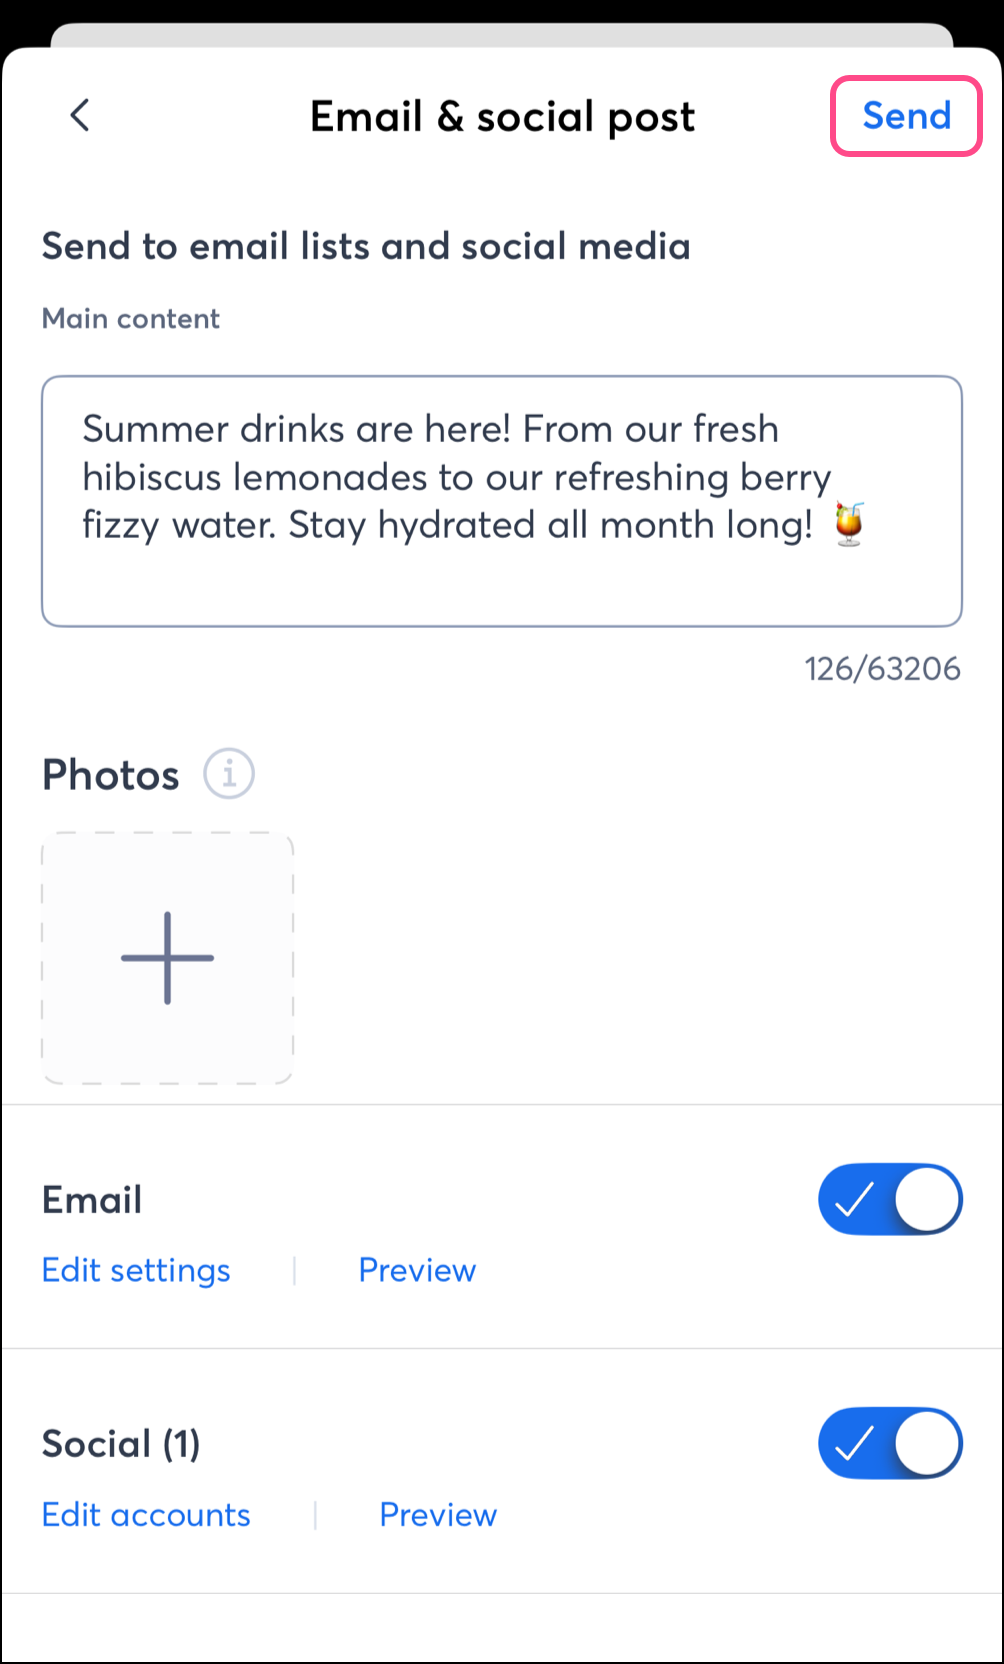Open the Photos info icon

click(x=229, y=774)
